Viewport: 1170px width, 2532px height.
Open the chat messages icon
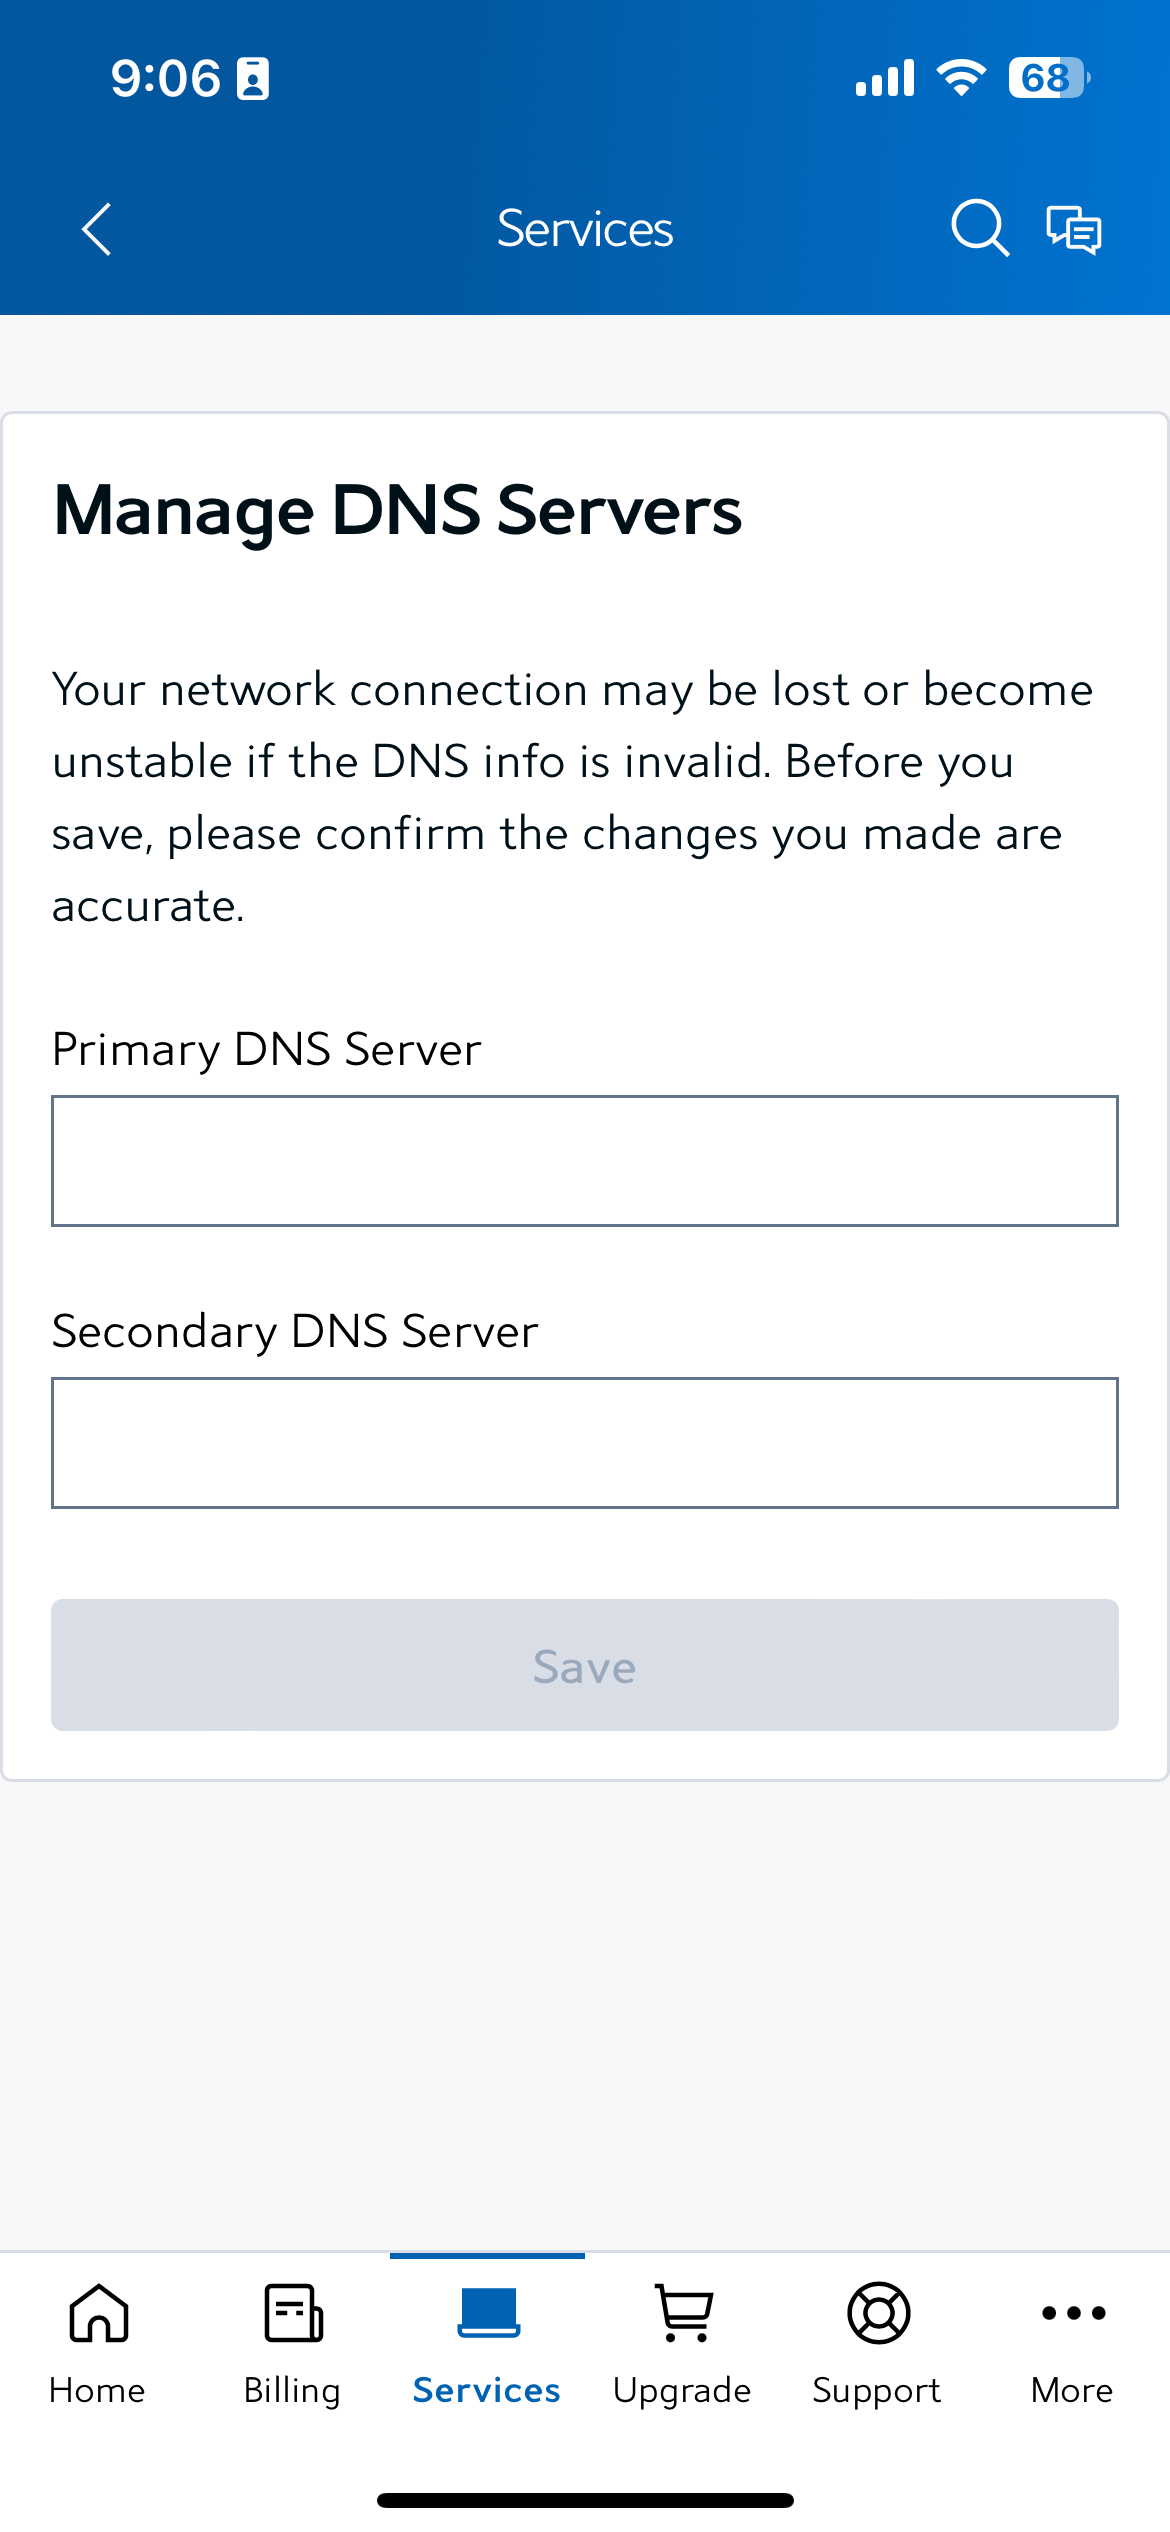pos(1074,229)
